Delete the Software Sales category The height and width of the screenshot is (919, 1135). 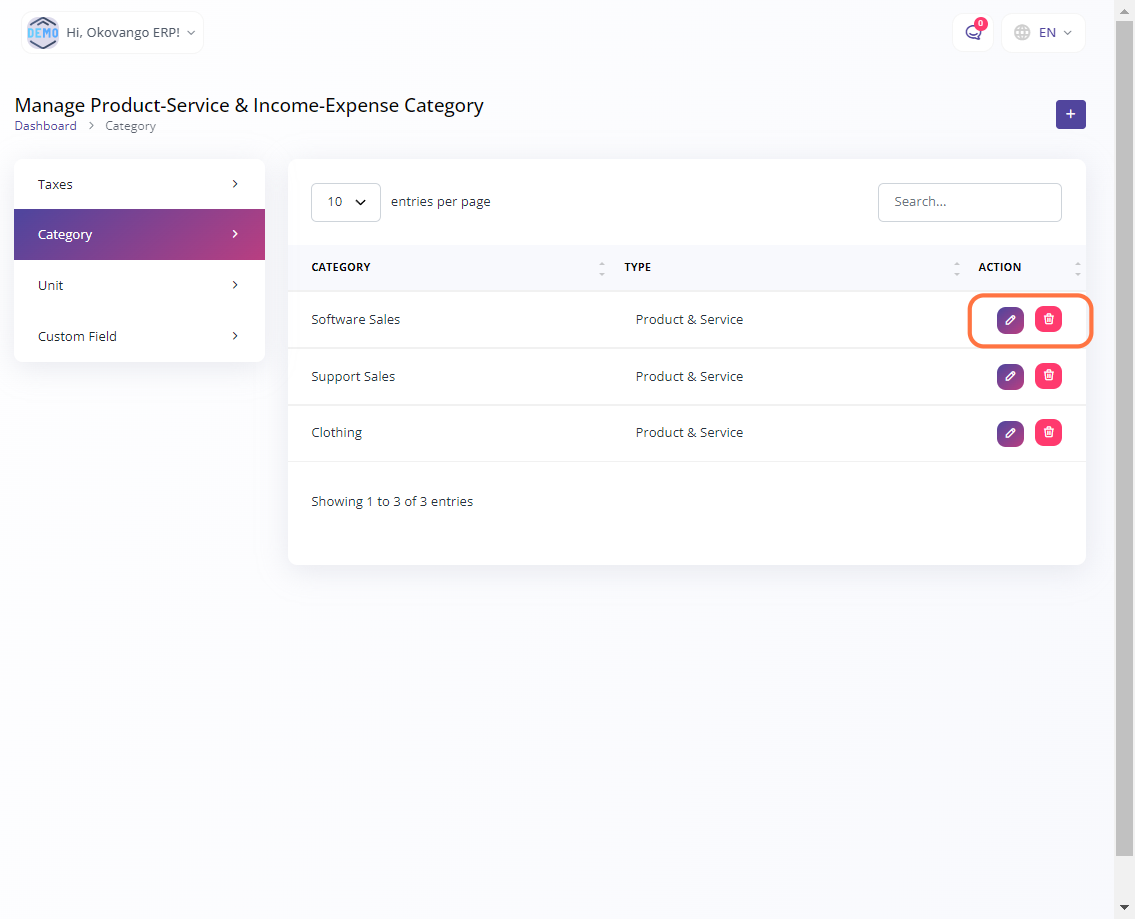(1048, 320)
